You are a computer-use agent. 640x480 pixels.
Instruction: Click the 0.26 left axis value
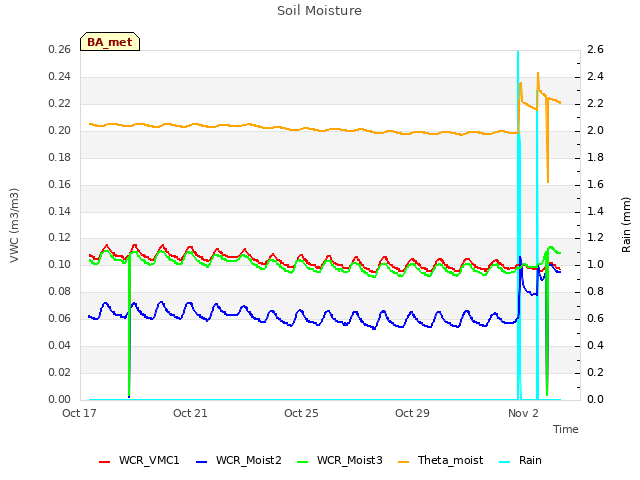60,50
